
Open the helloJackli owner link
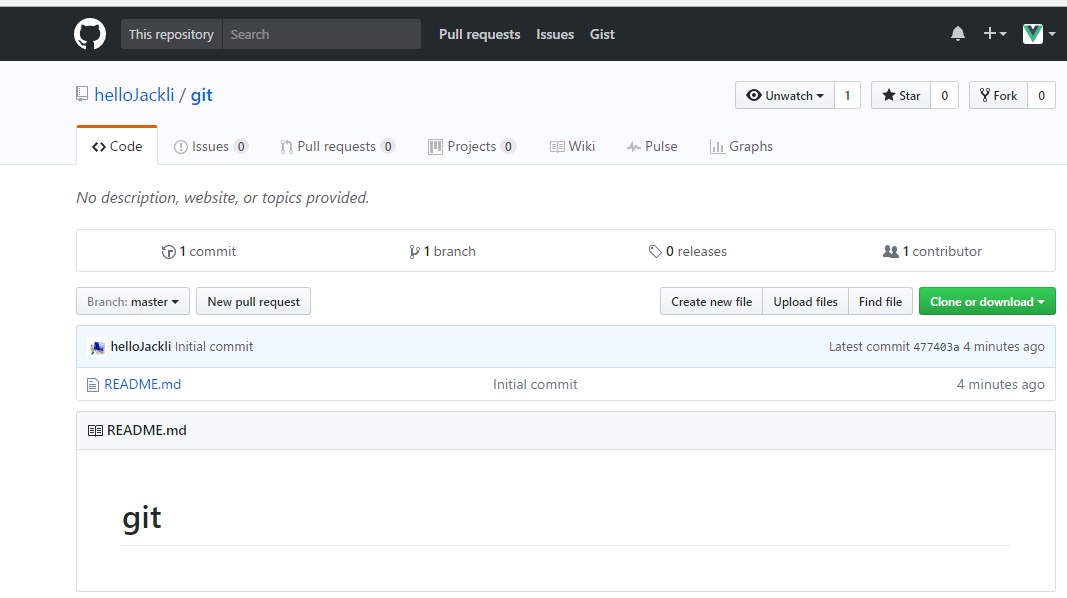click(134, 95)
